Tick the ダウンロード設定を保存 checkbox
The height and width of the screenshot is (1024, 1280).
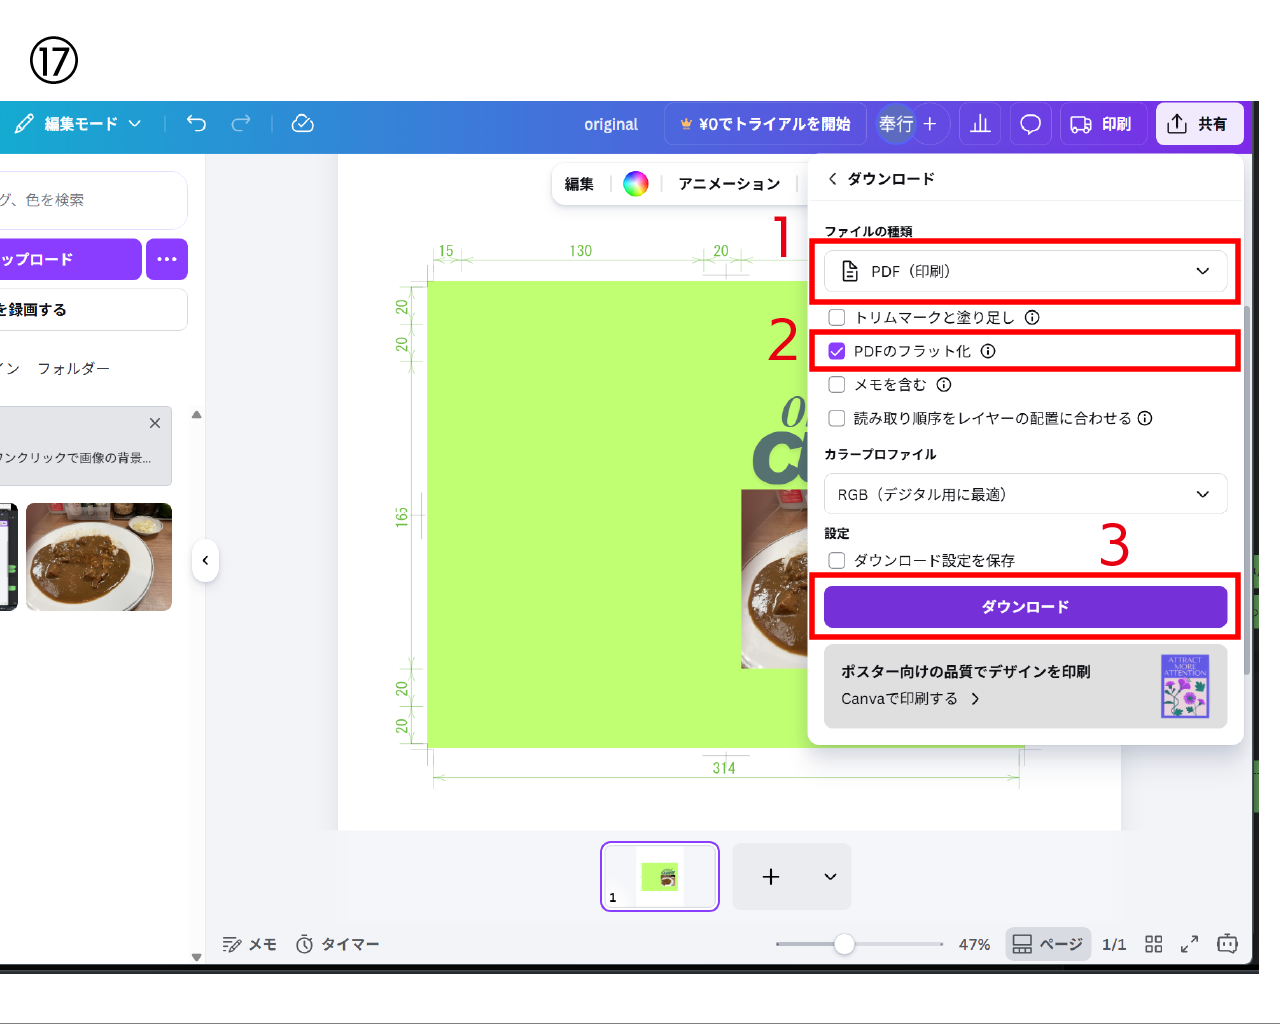coord(837,560)
